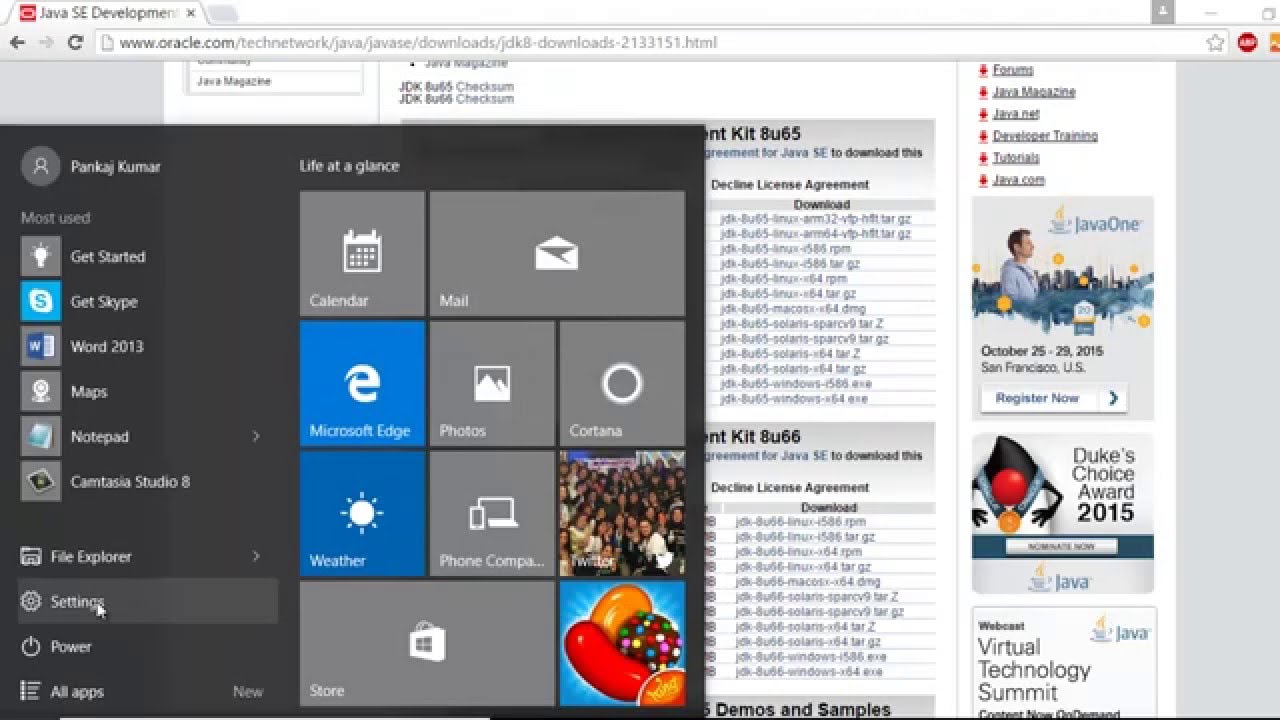
Task: Launch Notepad from Most used list
Action: 148,436
